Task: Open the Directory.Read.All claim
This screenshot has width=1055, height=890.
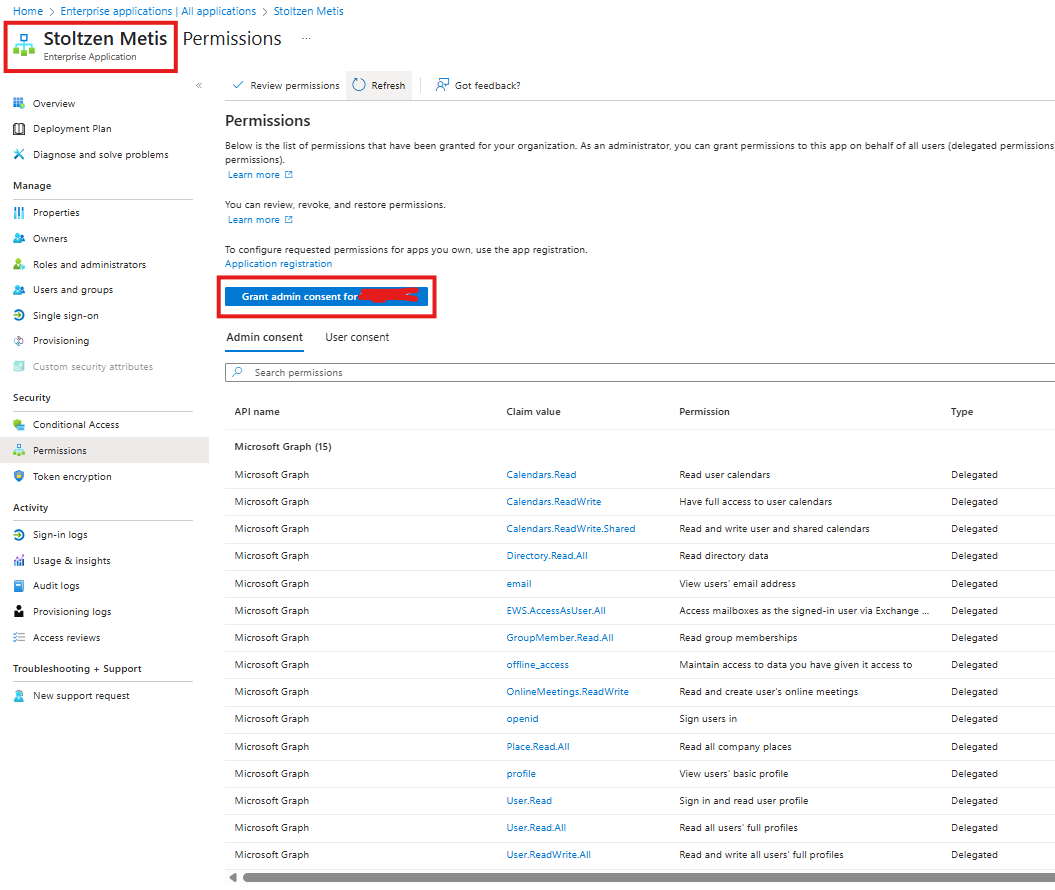Action: (x=547, y=556)
